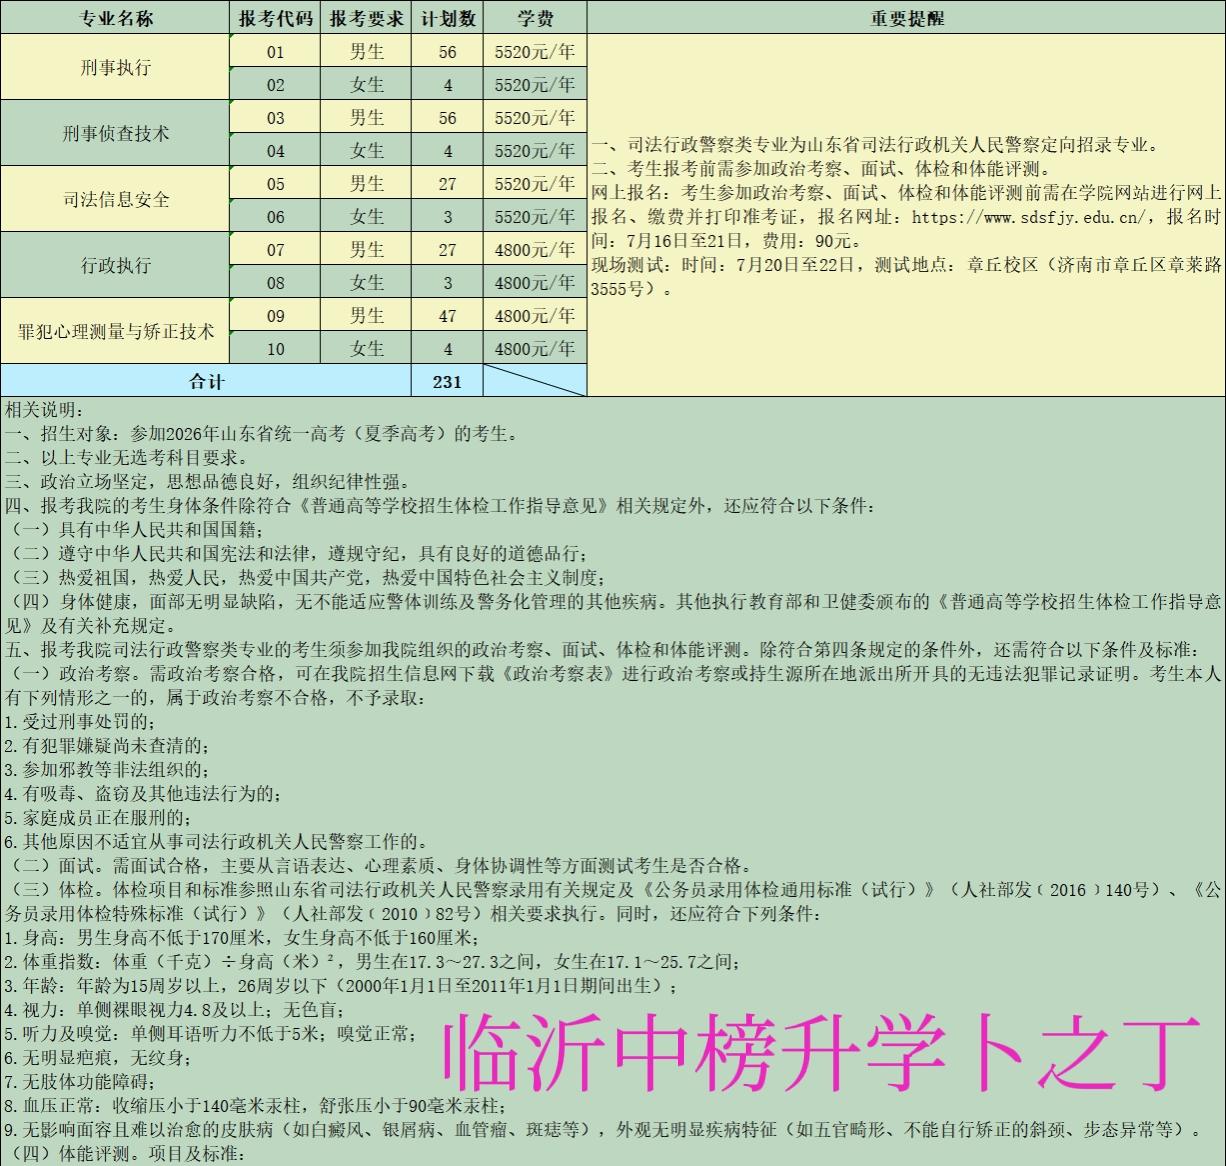Select code cell 02
Viewport: 1226px width, 1166px height.
click(x=276, y=85)
